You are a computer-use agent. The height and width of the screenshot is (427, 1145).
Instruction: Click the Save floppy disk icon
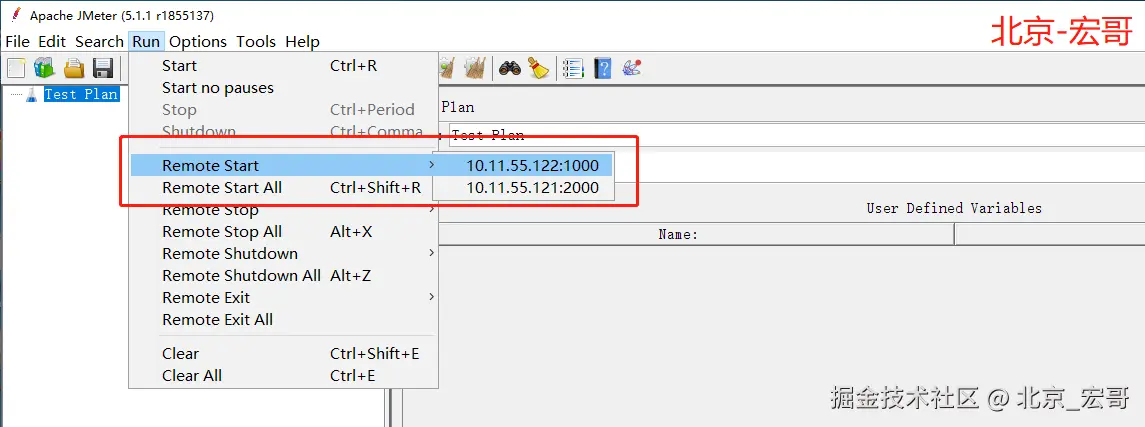[x=103, y=69]
